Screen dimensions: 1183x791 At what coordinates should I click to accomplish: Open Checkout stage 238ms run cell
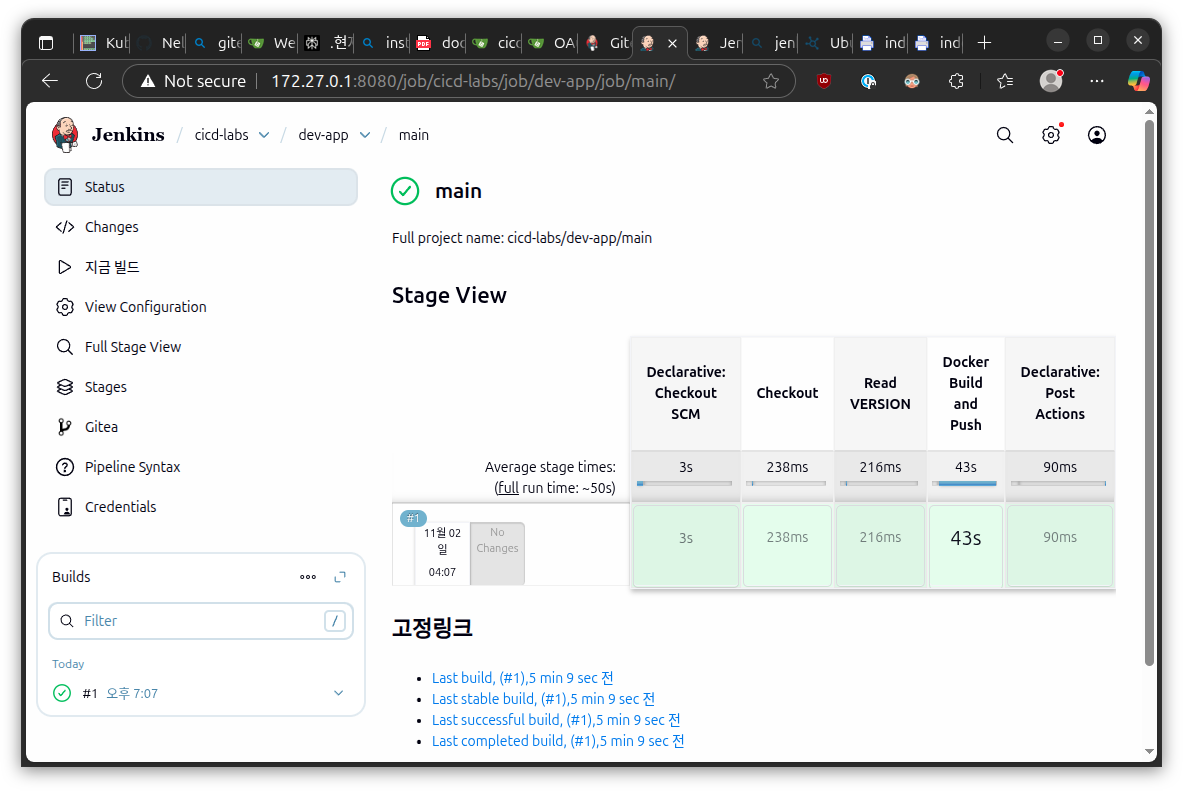787,546
